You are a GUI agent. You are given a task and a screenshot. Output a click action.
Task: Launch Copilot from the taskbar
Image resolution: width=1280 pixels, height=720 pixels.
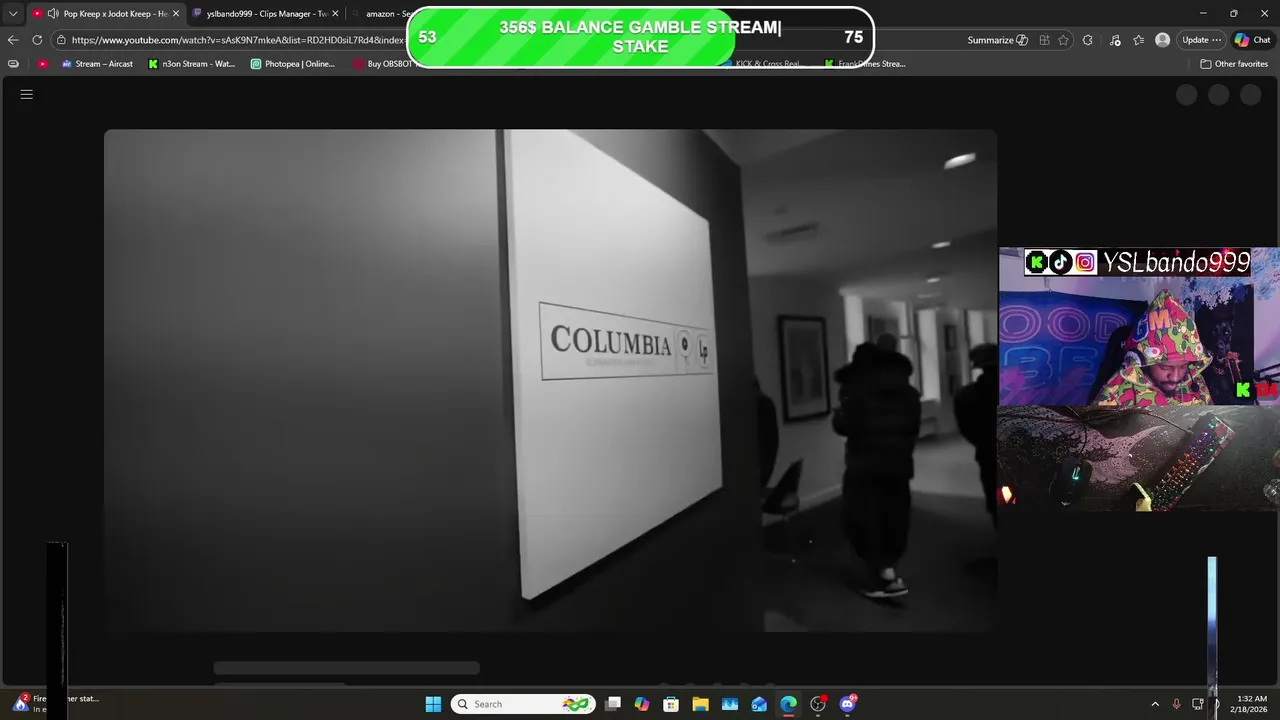click(x=642, y=704)
